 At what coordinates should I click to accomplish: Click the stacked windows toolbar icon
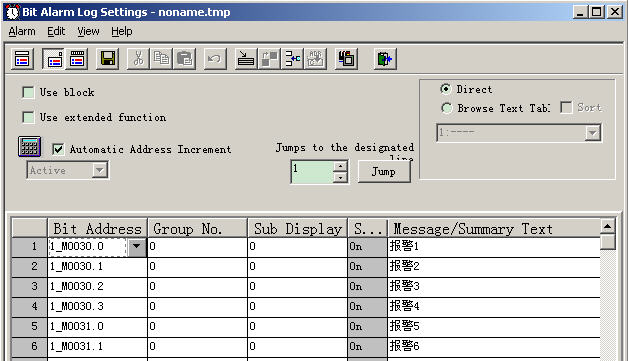coord(346,59)
